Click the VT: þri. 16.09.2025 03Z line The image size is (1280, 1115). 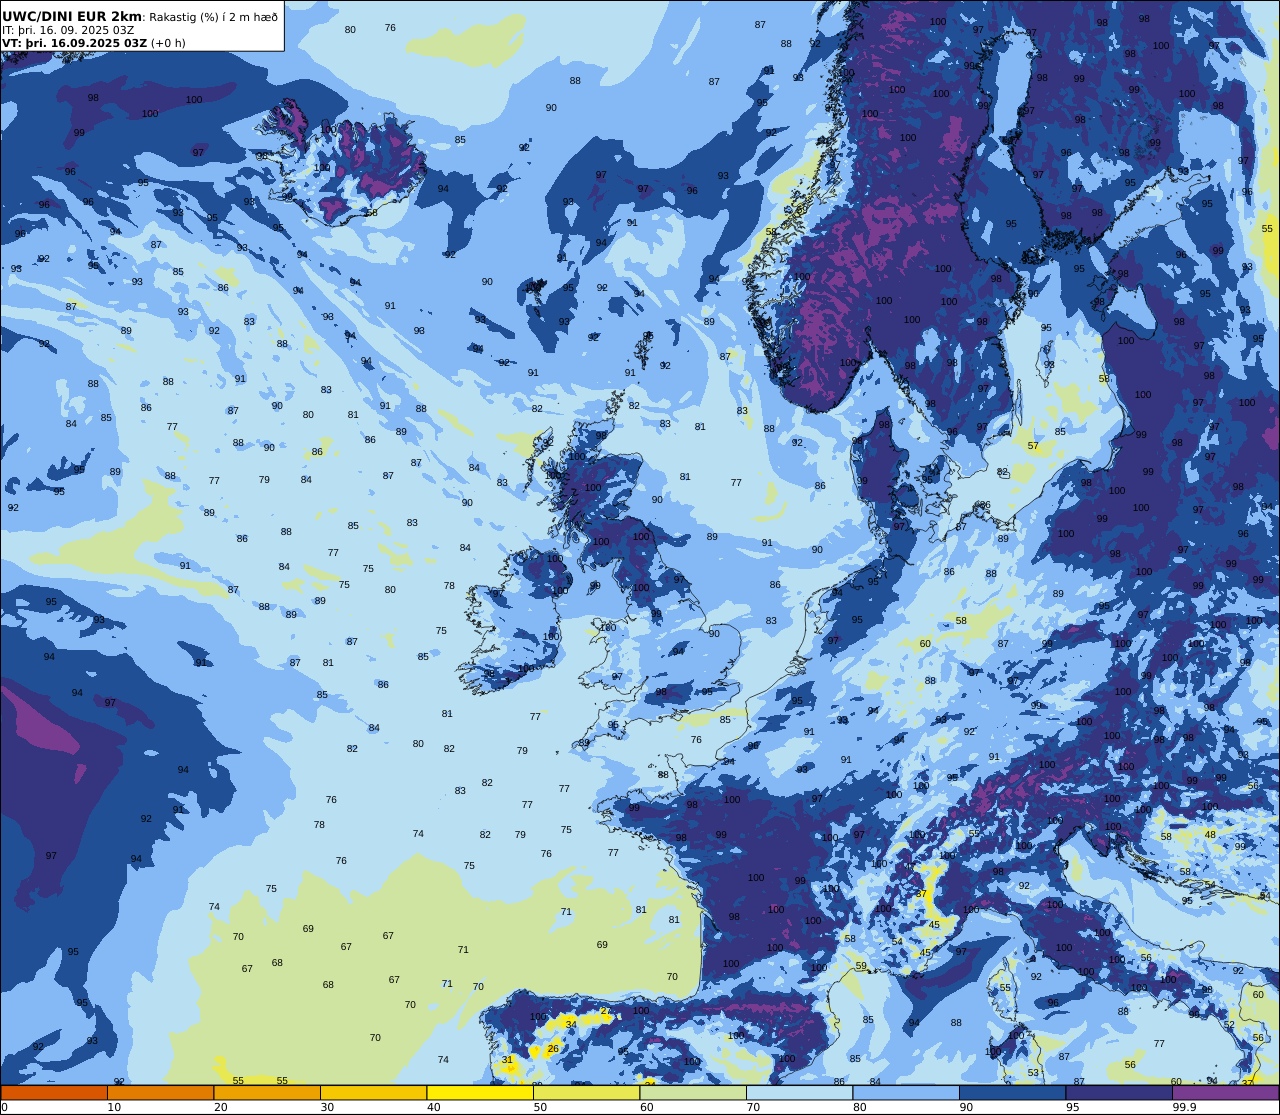click(74, 43)
